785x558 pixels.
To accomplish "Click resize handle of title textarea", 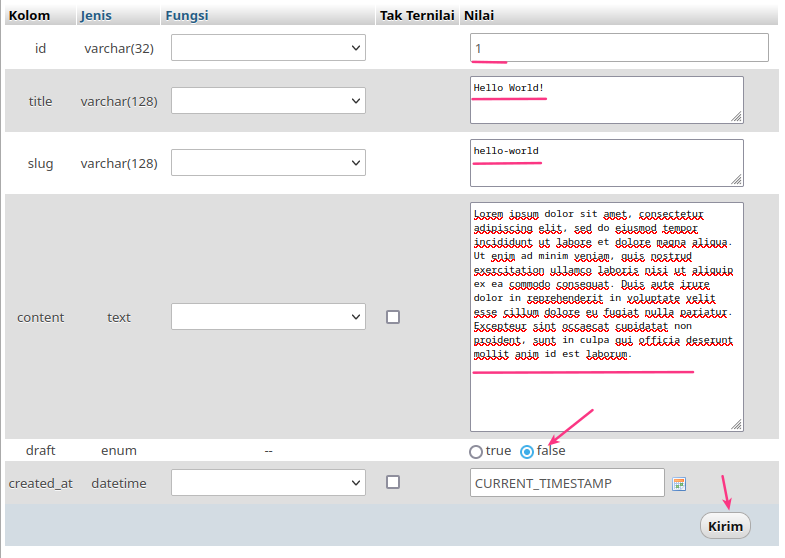I will tap(736, 117).
